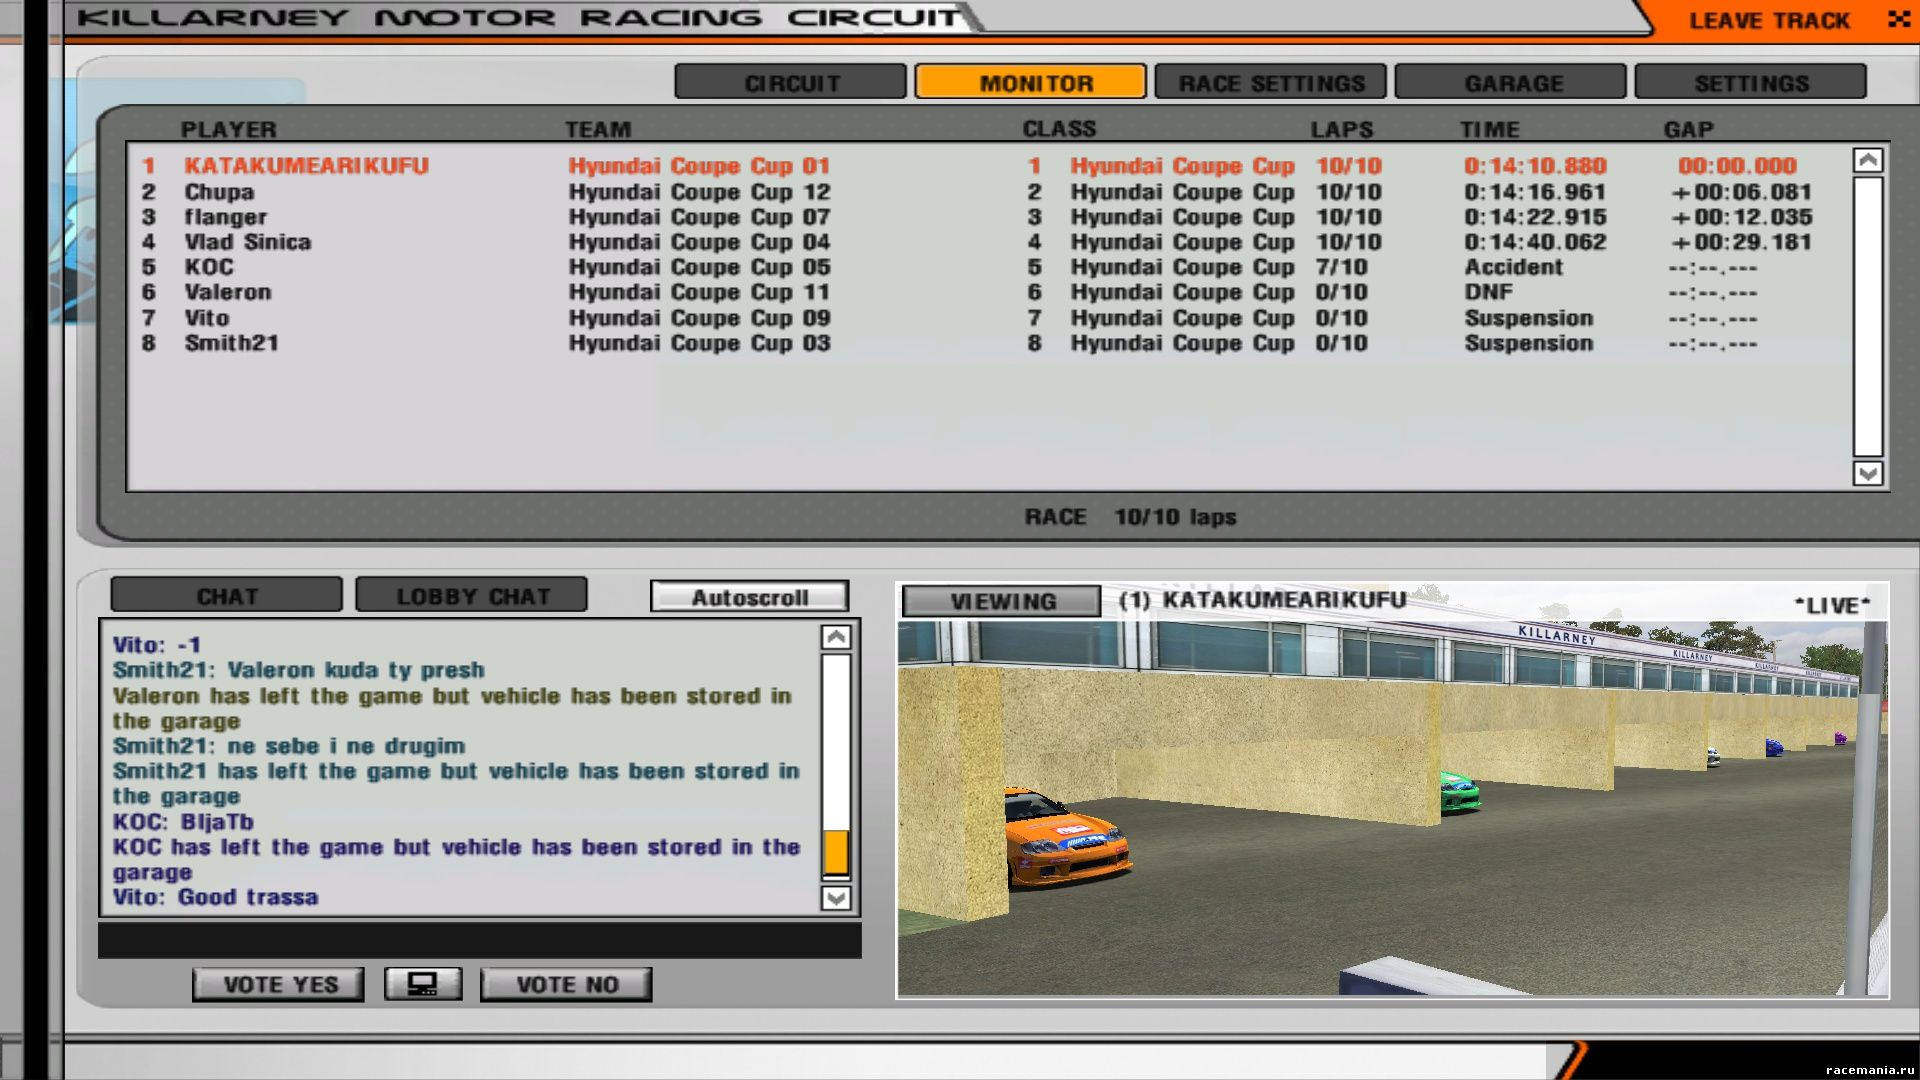Click the Accident status for KOC
The height and width of the screenshot is (1080, 1920).
point(1513,267)
